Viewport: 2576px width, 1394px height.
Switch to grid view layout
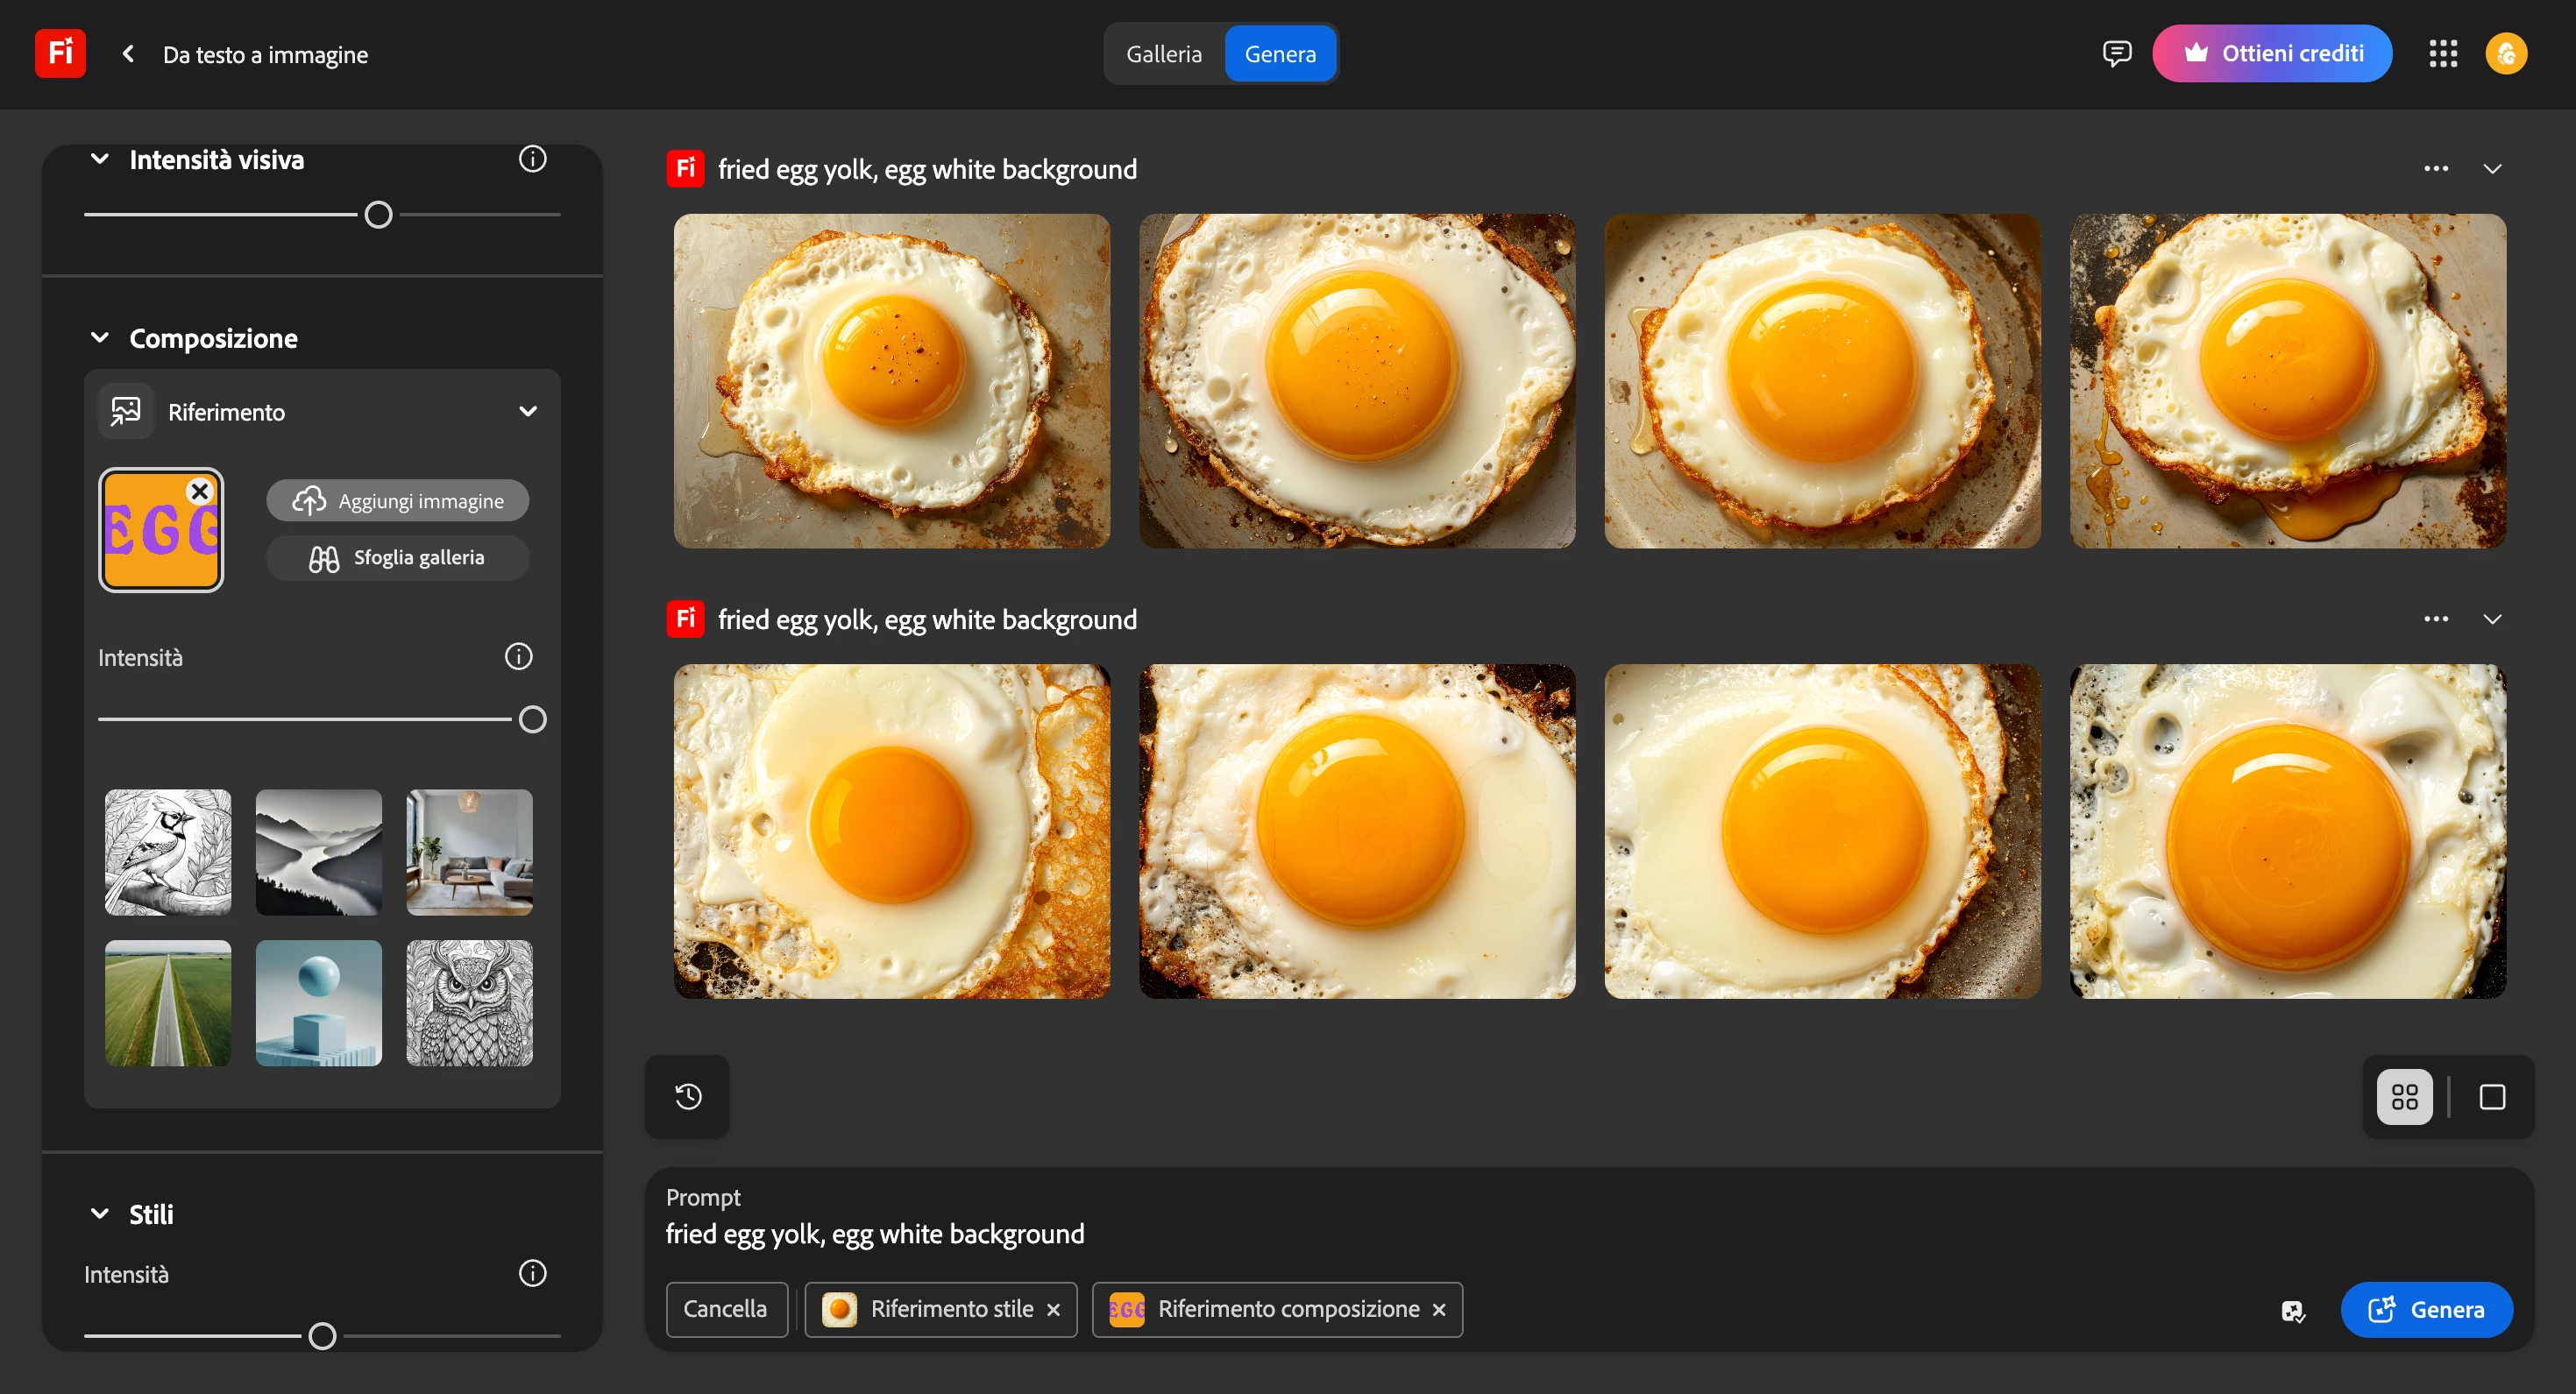(2404, 1097)
